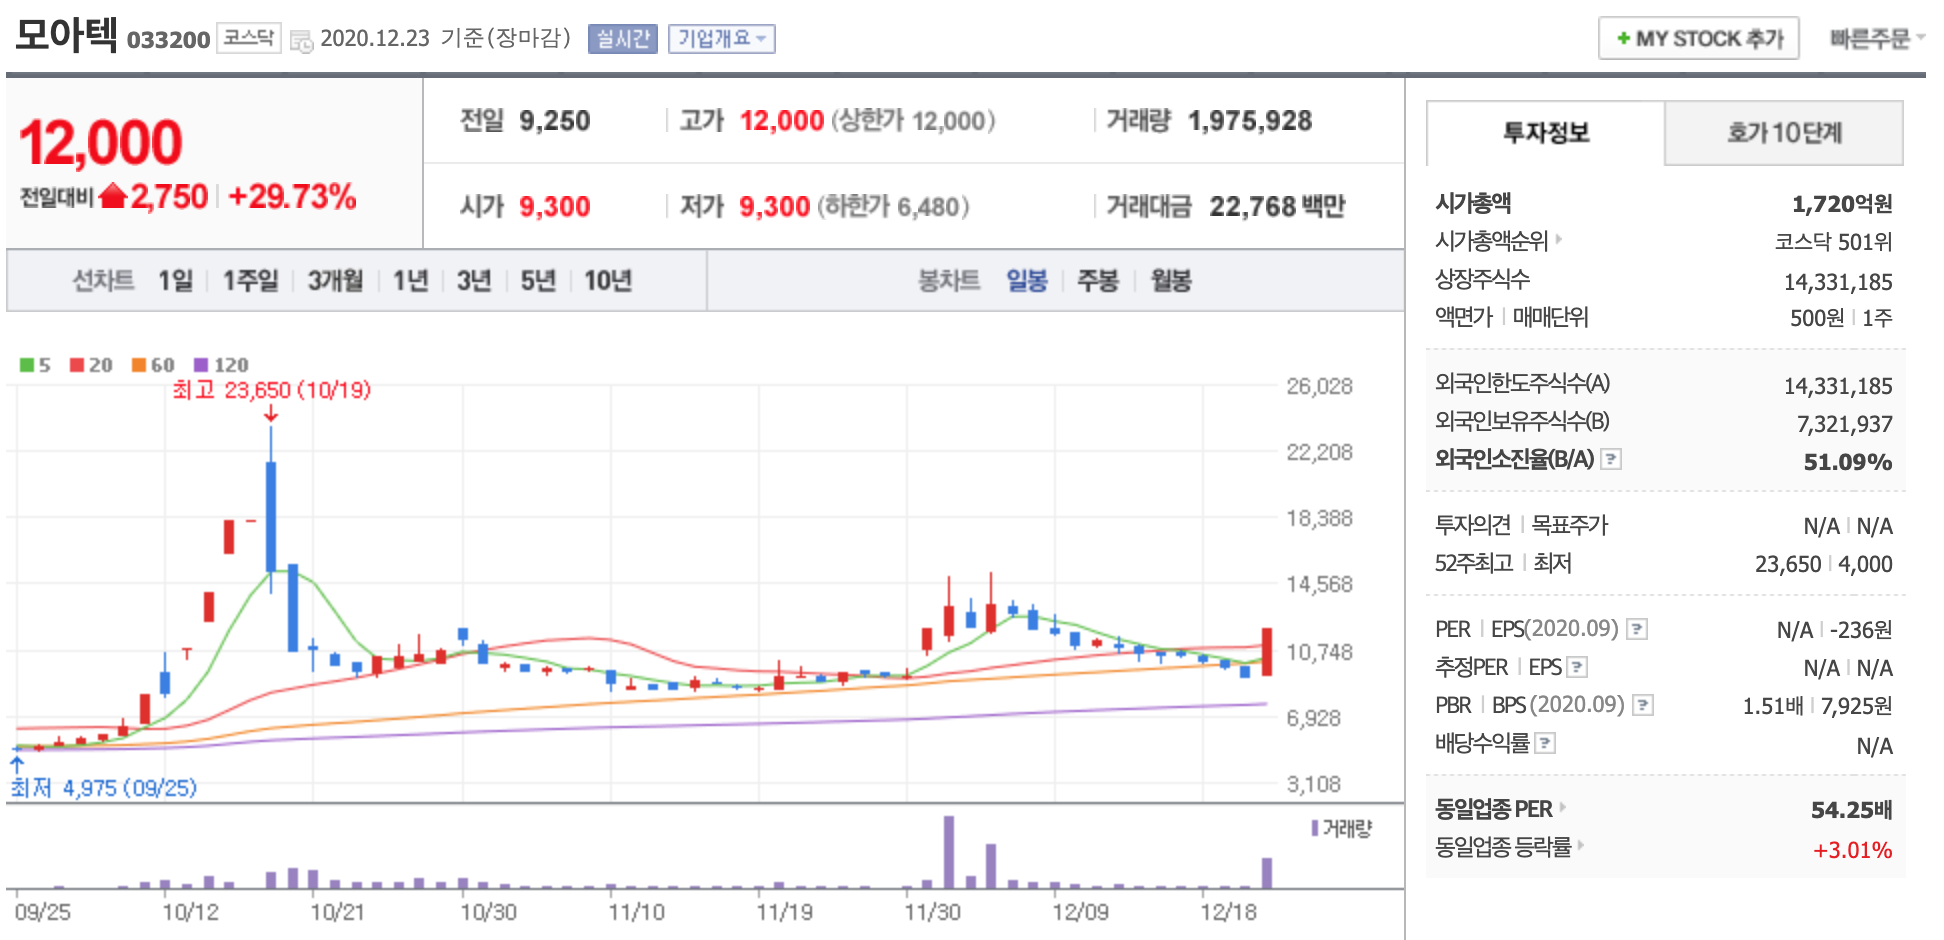The width and height of the screenshot is (1944, 940).
Task: Click the 최고 23,650 (10/19) chart marker
Action: pos(271,390)
